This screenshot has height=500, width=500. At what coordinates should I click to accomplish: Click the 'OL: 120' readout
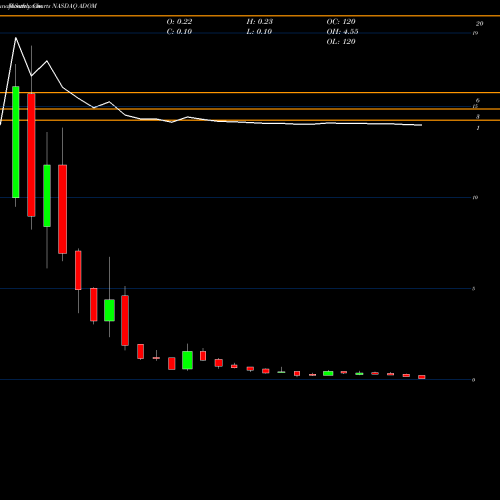pyautogui.click(x=341, y=42)
